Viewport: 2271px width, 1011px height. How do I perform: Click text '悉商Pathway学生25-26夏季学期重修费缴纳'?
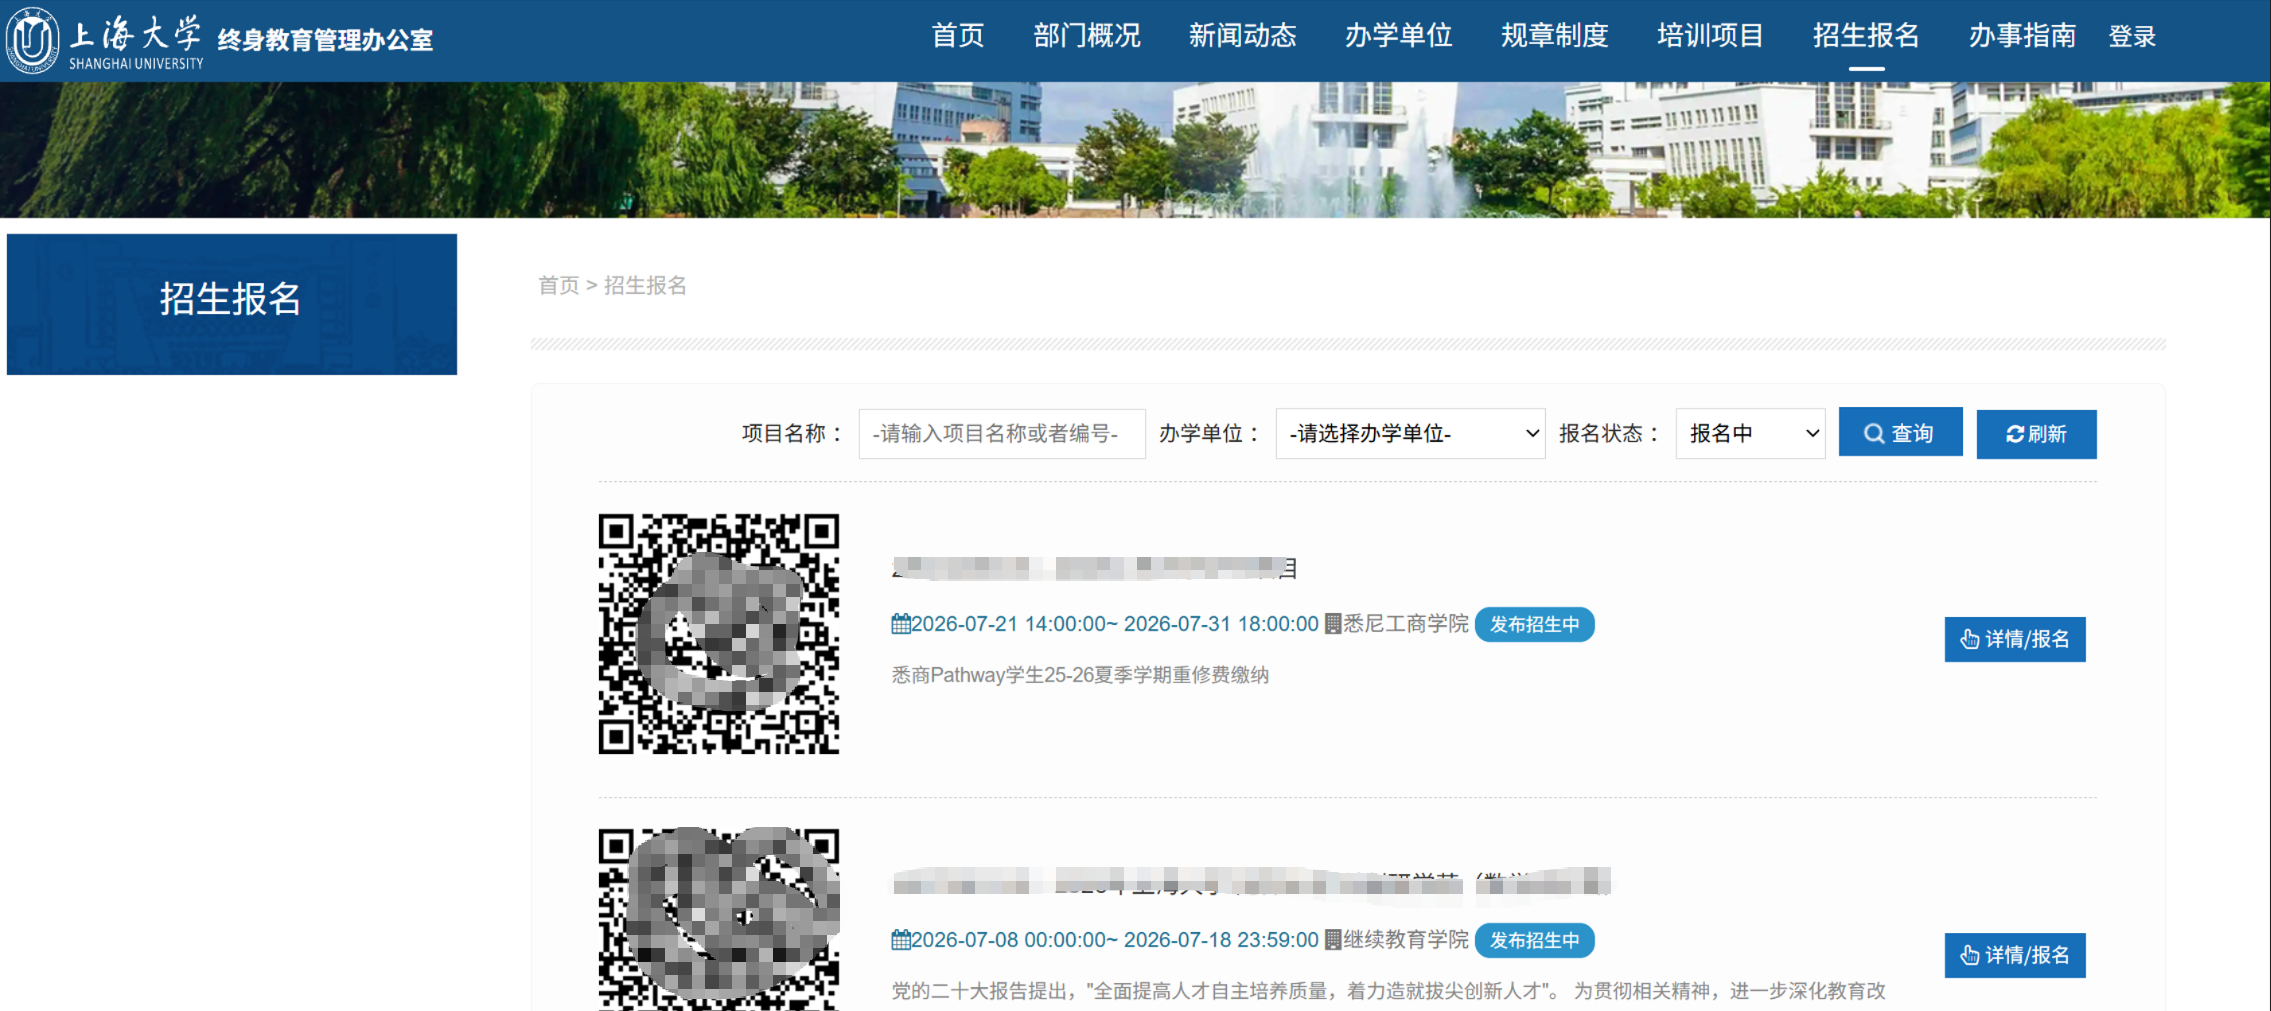[1080, 675]
